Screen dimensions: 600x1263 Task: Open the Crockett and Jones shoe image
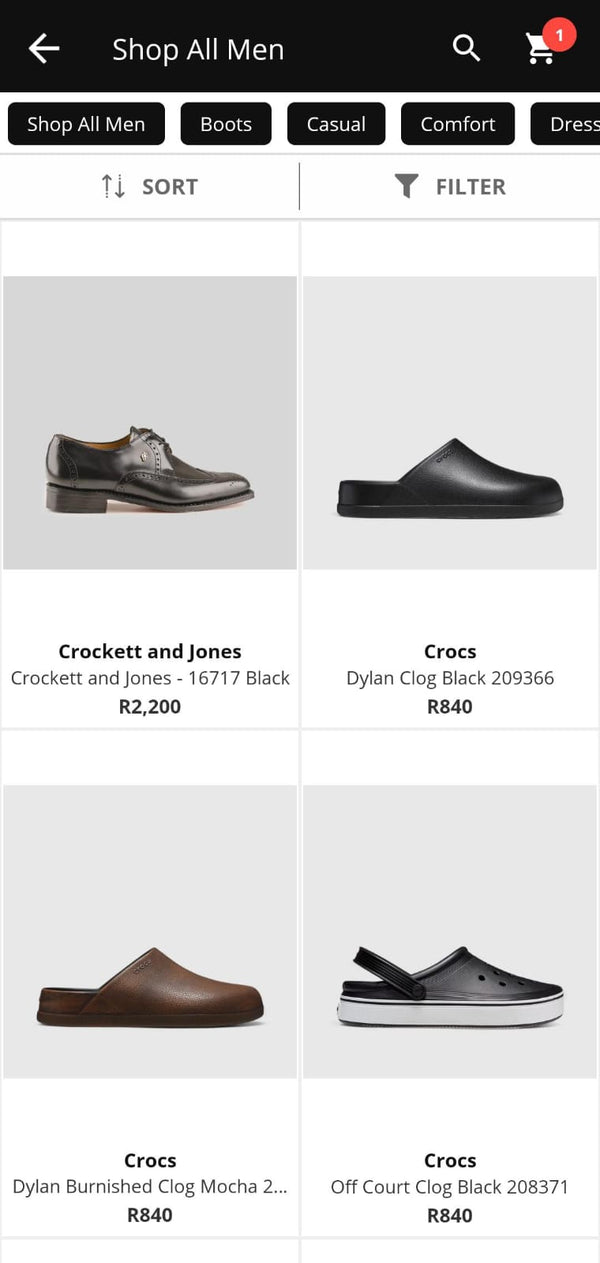(x=150, y=423)
